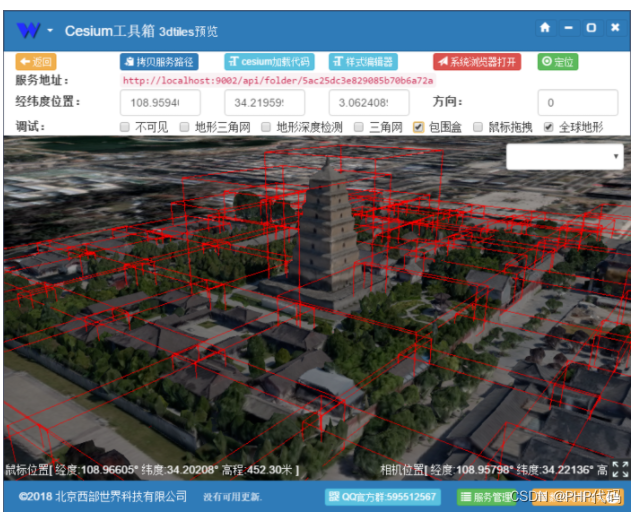Enable the 鼠标拖拽 mouse drag checkbox
Screen dimensions: 637x513
478,127
